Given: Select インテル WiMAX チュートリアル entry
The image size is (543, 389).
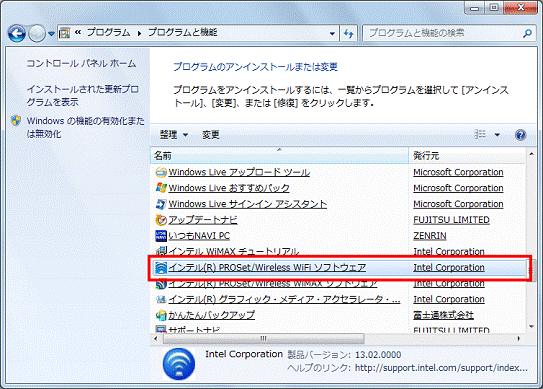Looking at the screenshot, I should 234,251.
